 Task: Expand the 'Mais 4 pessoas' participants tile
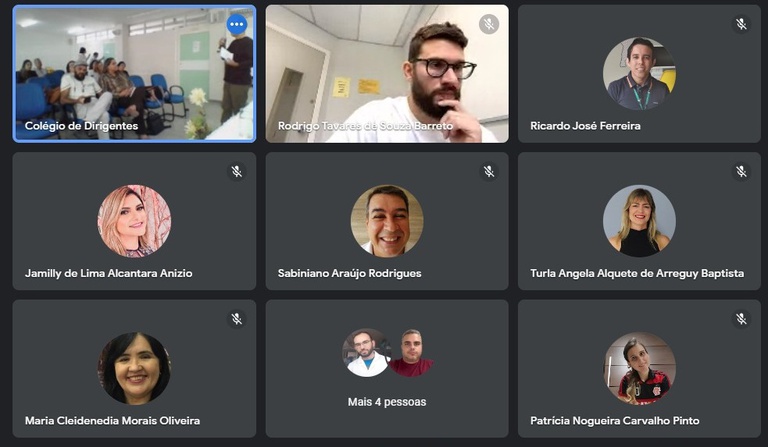coord(387,369)
